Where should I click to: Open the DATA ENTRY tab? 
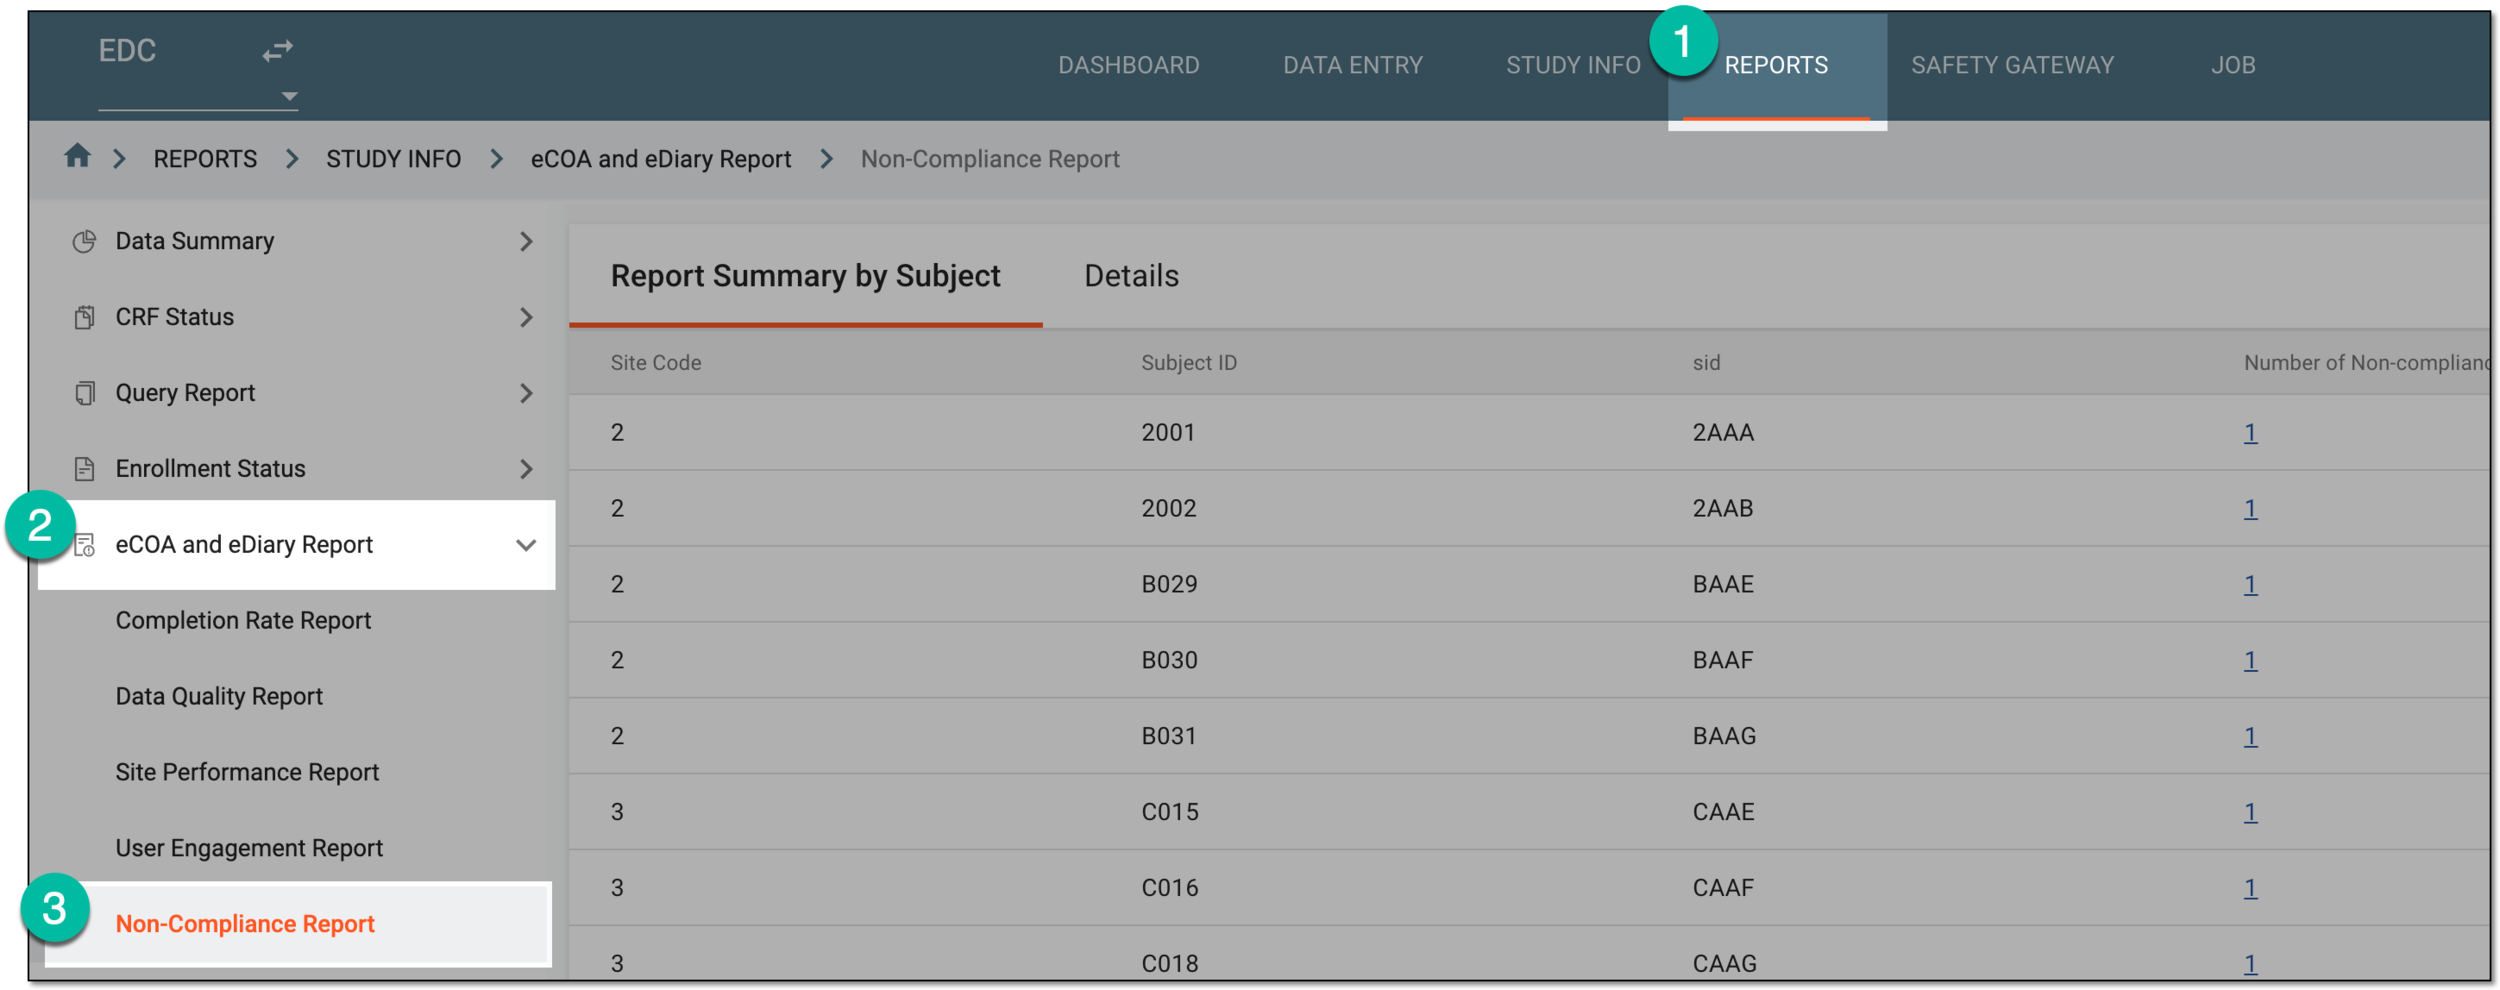click(1352, 65)
